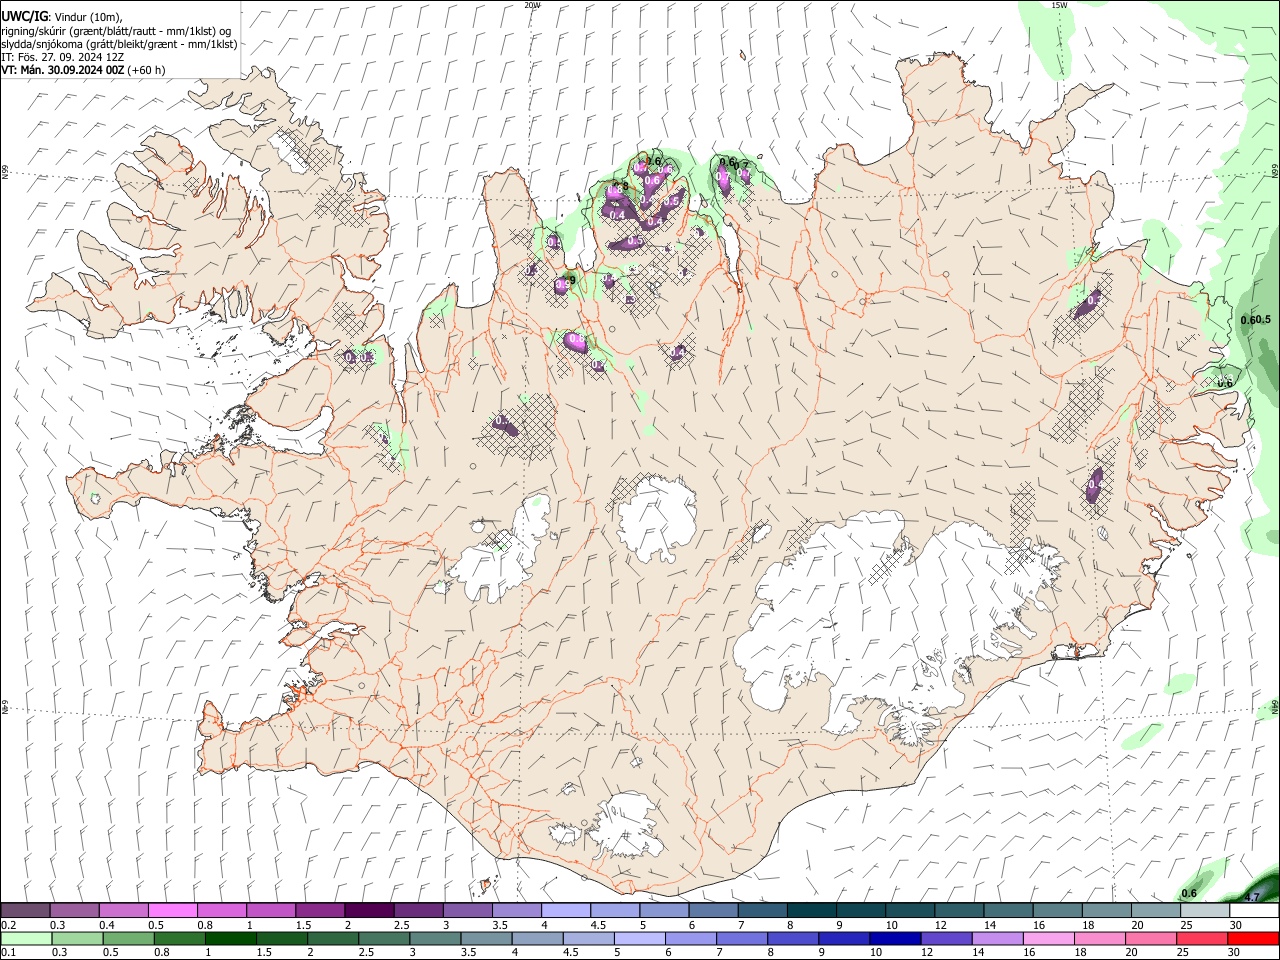Select the upper legend swatch starting at 0.3
The image size is (1280, 960).
click(75, 911)
